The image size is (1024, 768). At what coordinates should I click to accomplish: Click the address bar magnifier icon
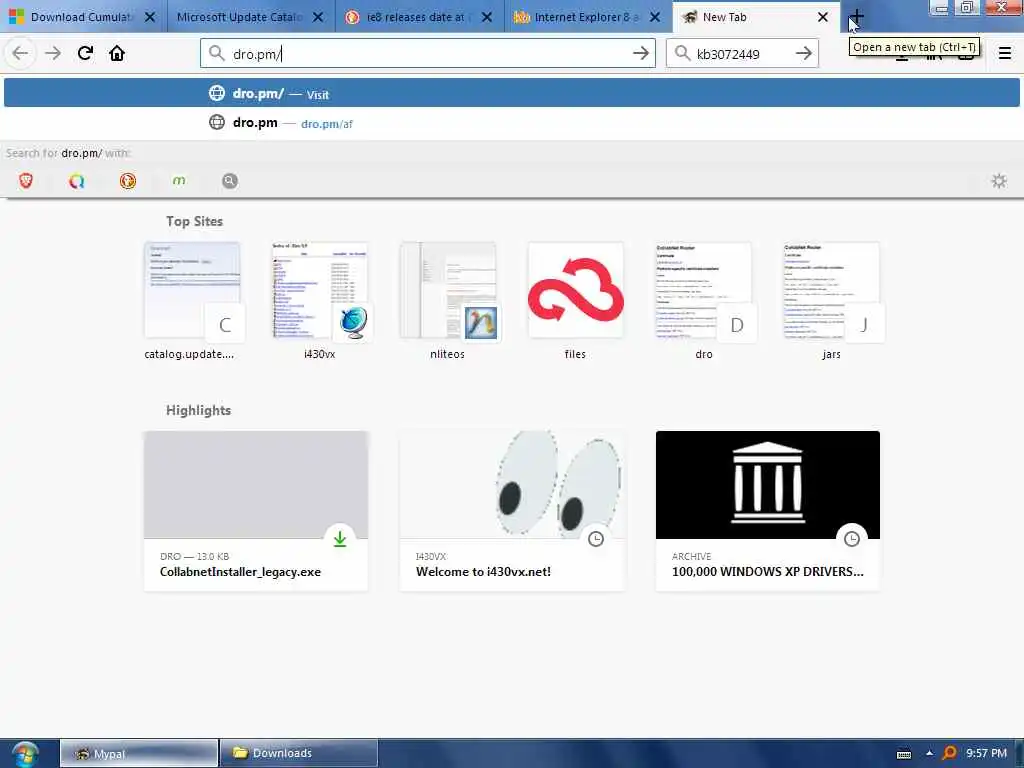[x=217, y=54]
